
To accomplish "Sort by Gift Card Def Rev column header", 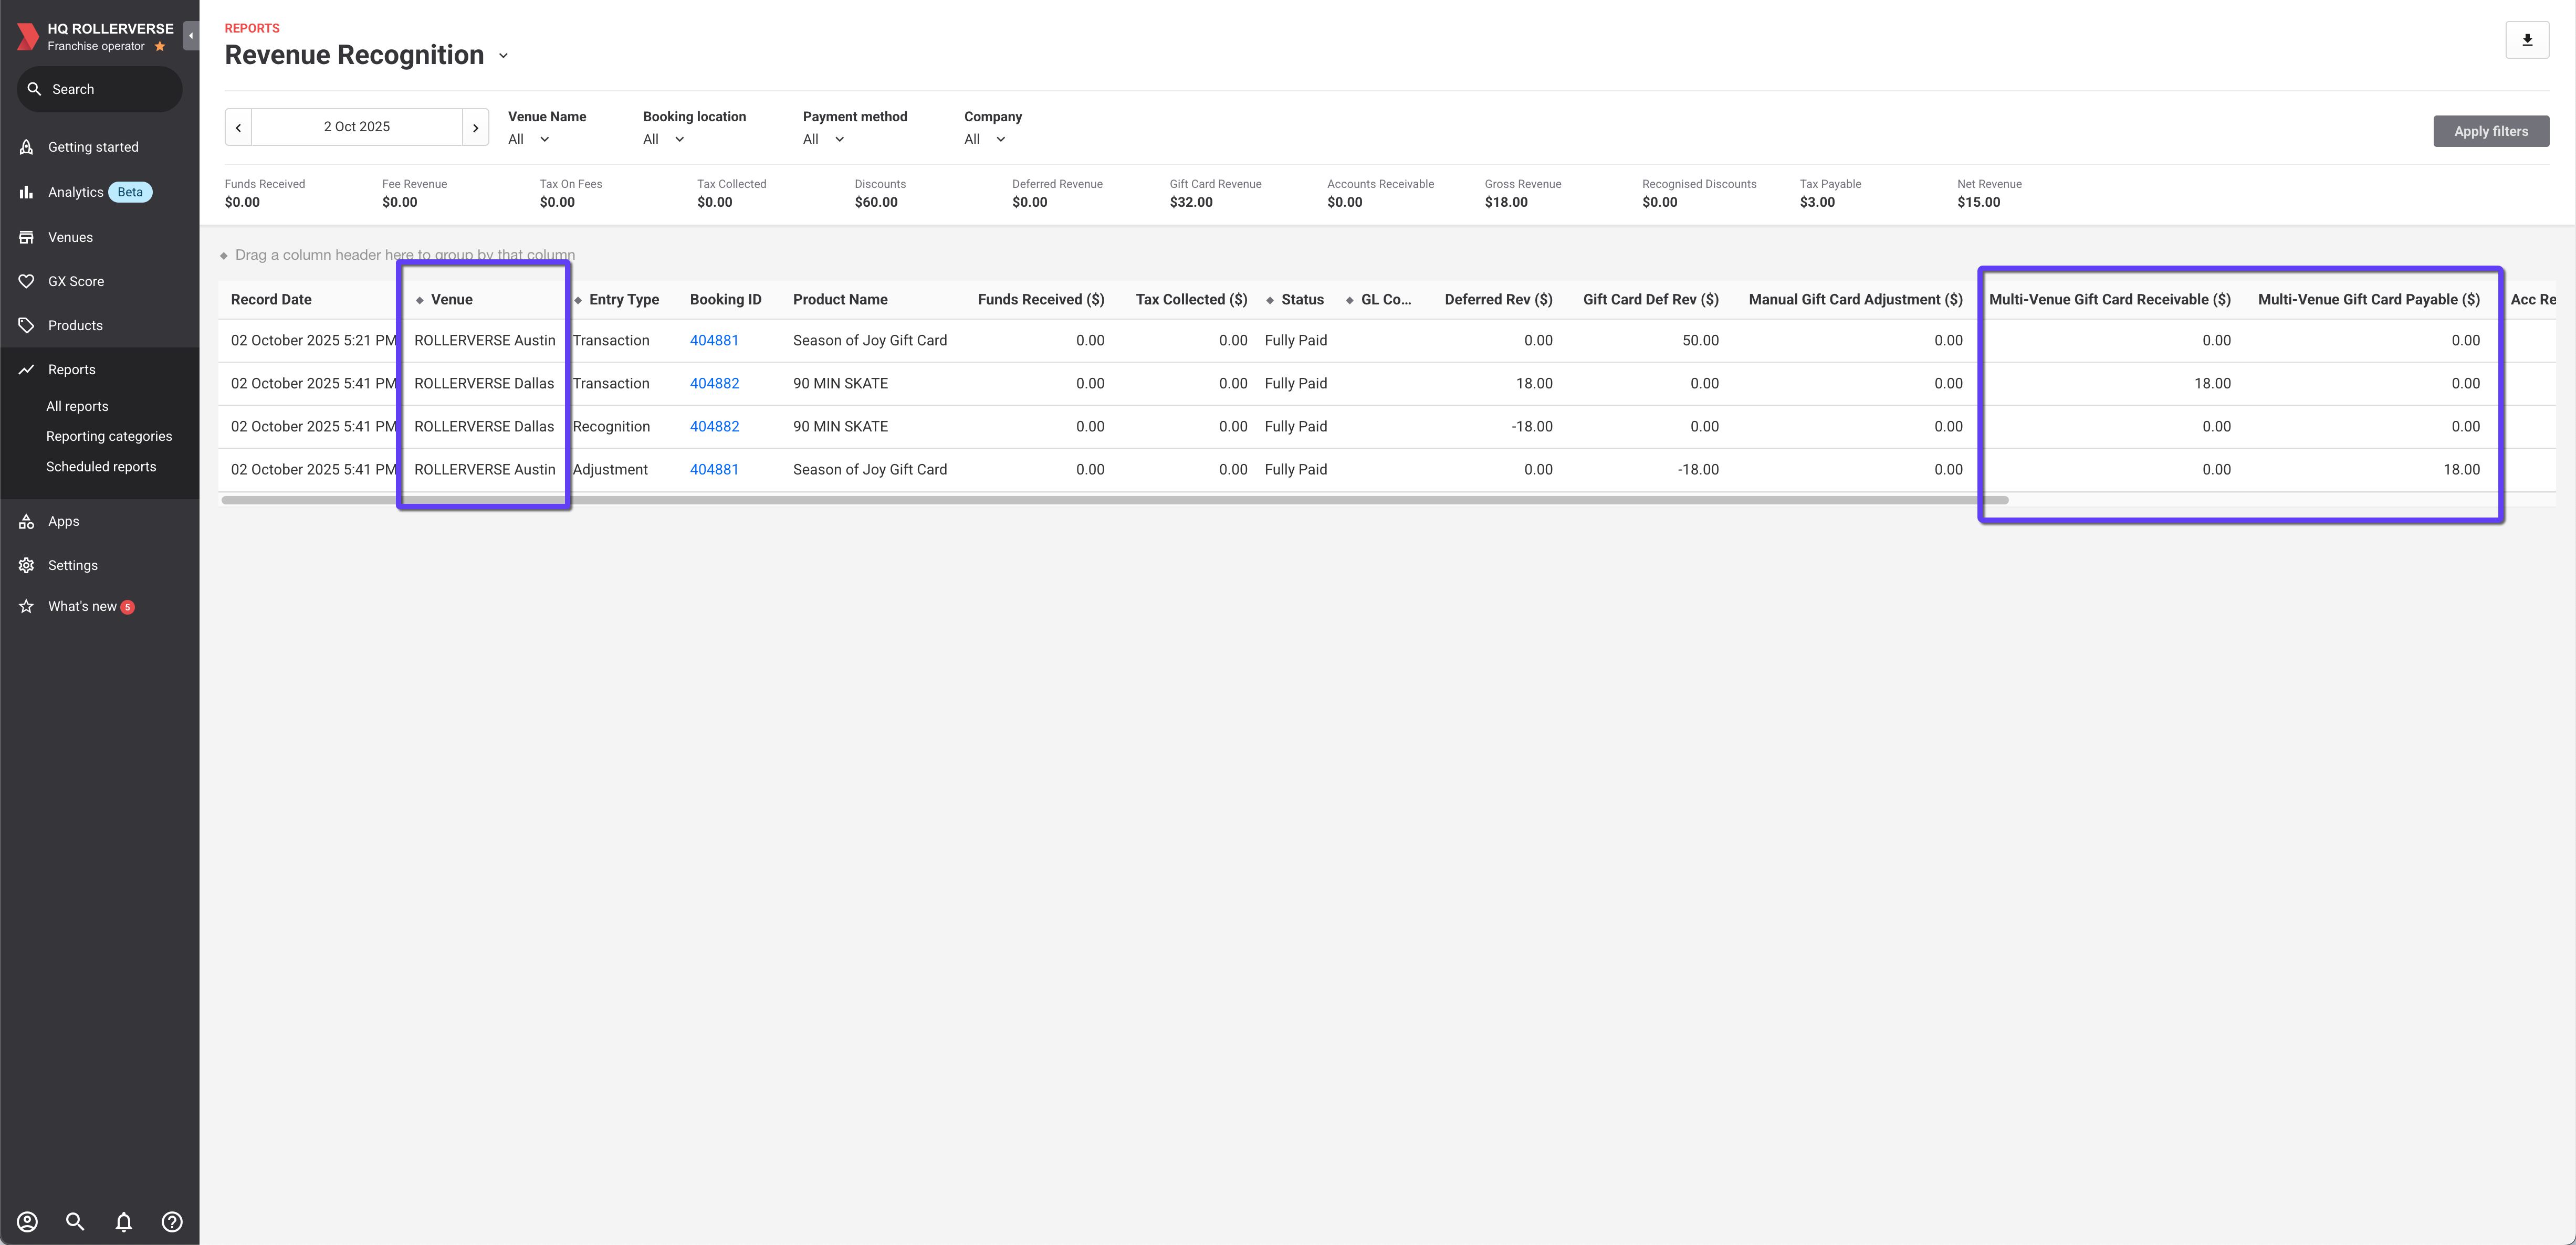I will coord(1650,299).
